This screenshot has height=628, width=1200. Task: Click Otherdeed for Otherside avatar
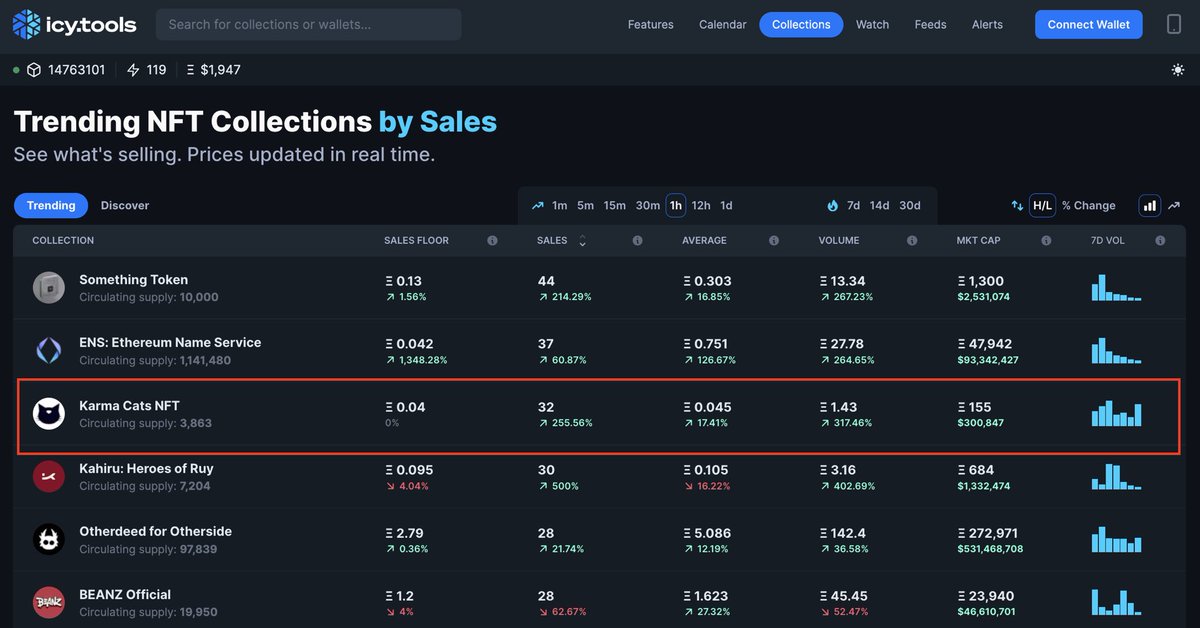click(49, 540)
